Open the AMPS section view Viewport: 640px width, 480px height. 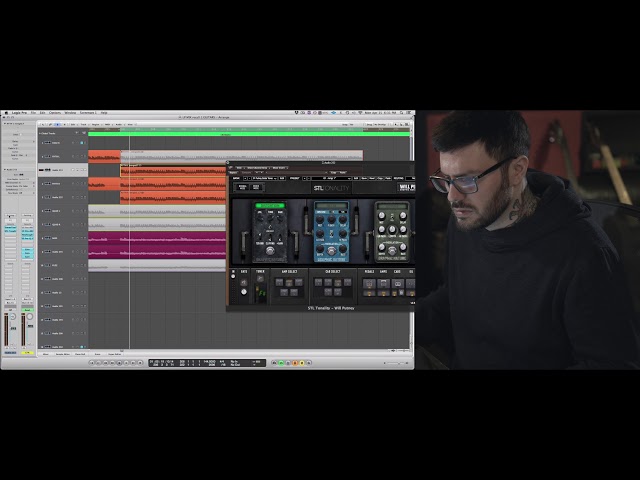point(384,284)
